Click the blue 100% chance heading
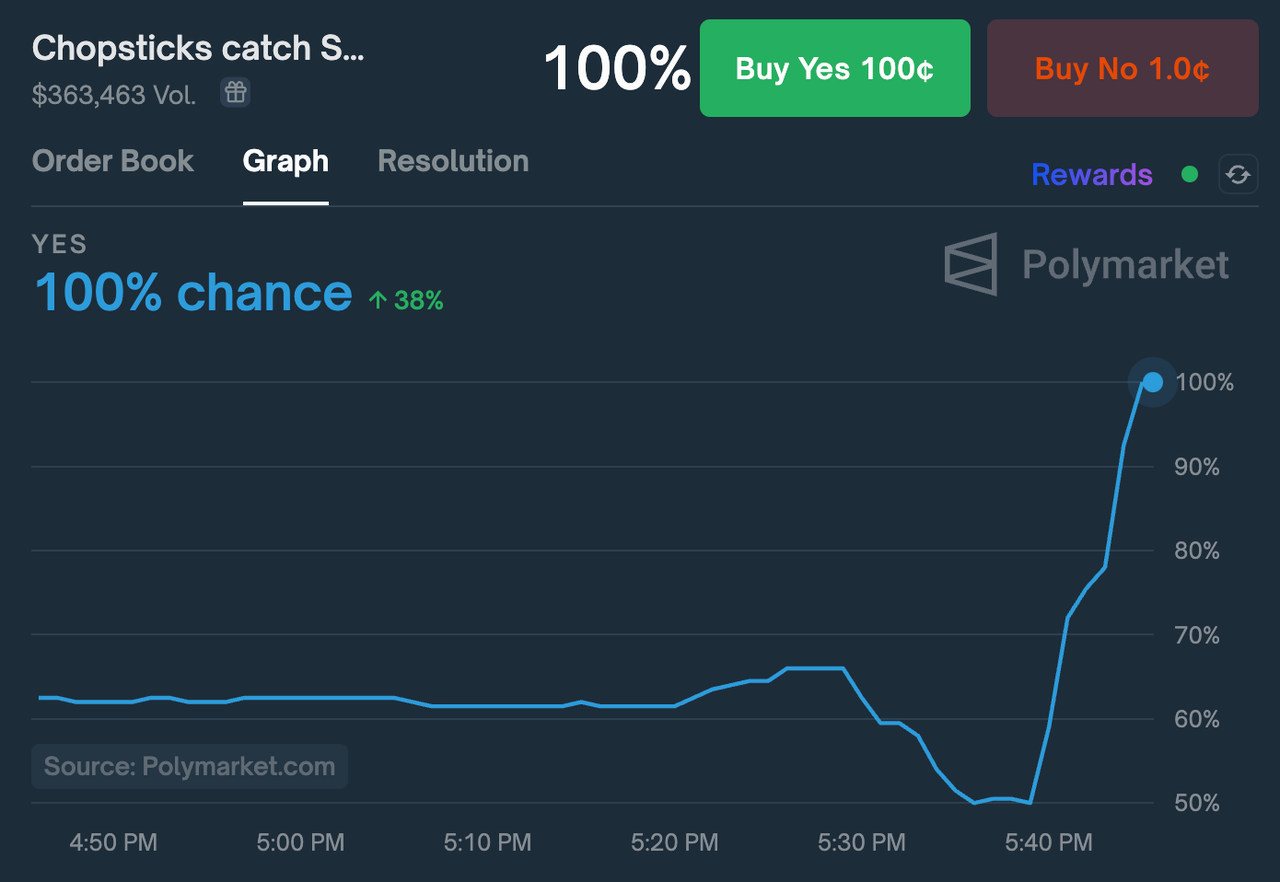The height and width of the screenshot is (882, 1280). (x=193, y=292)
